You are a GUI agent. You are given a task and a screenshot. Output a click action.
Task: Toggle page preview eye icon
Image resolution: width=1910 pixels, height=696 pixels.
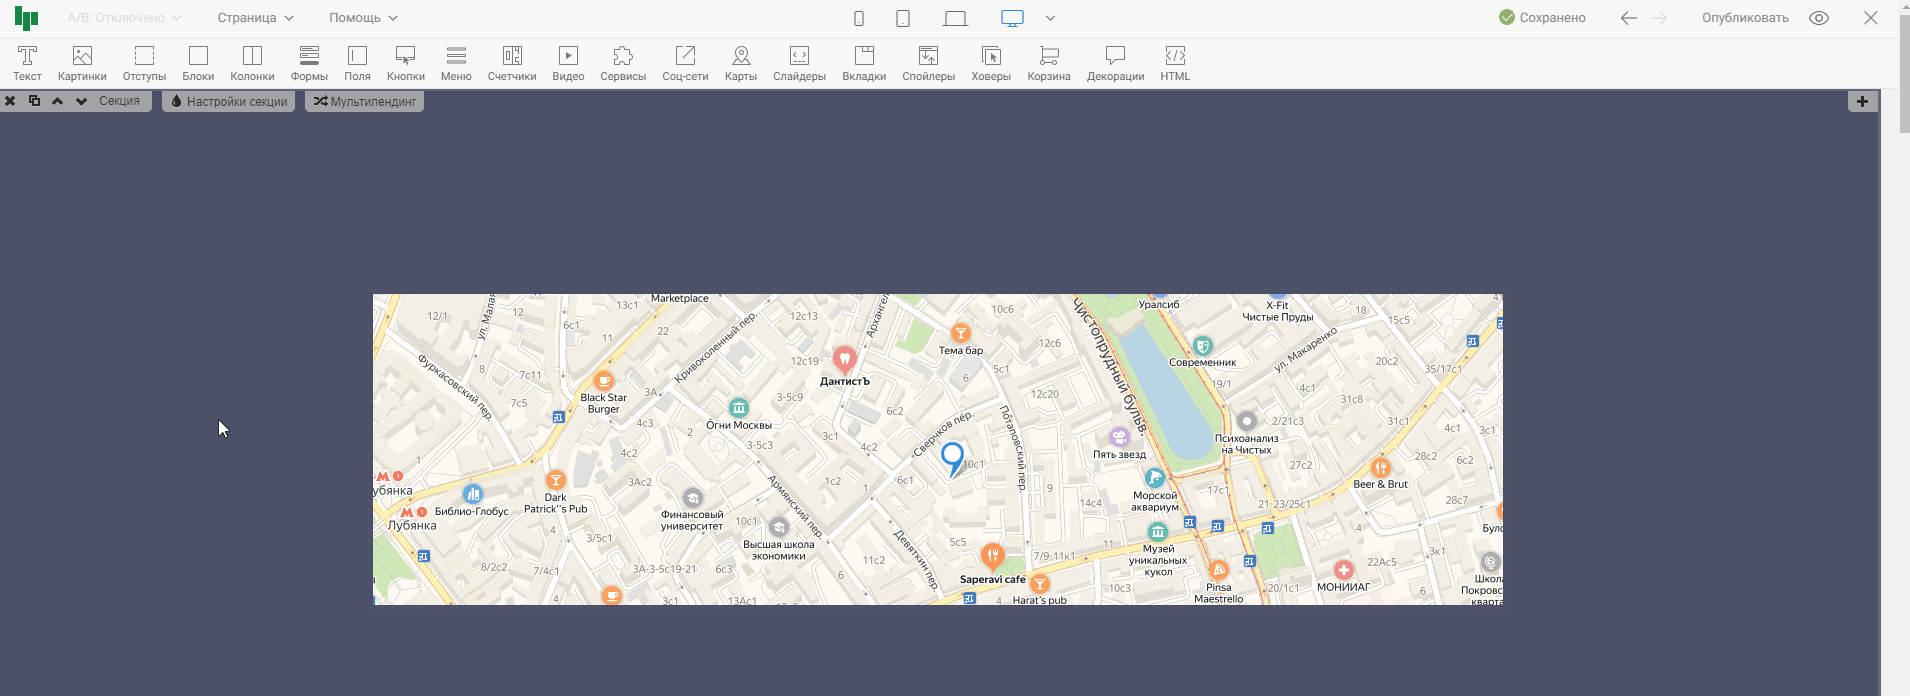pyautogui.click(x=1819, y=18)
